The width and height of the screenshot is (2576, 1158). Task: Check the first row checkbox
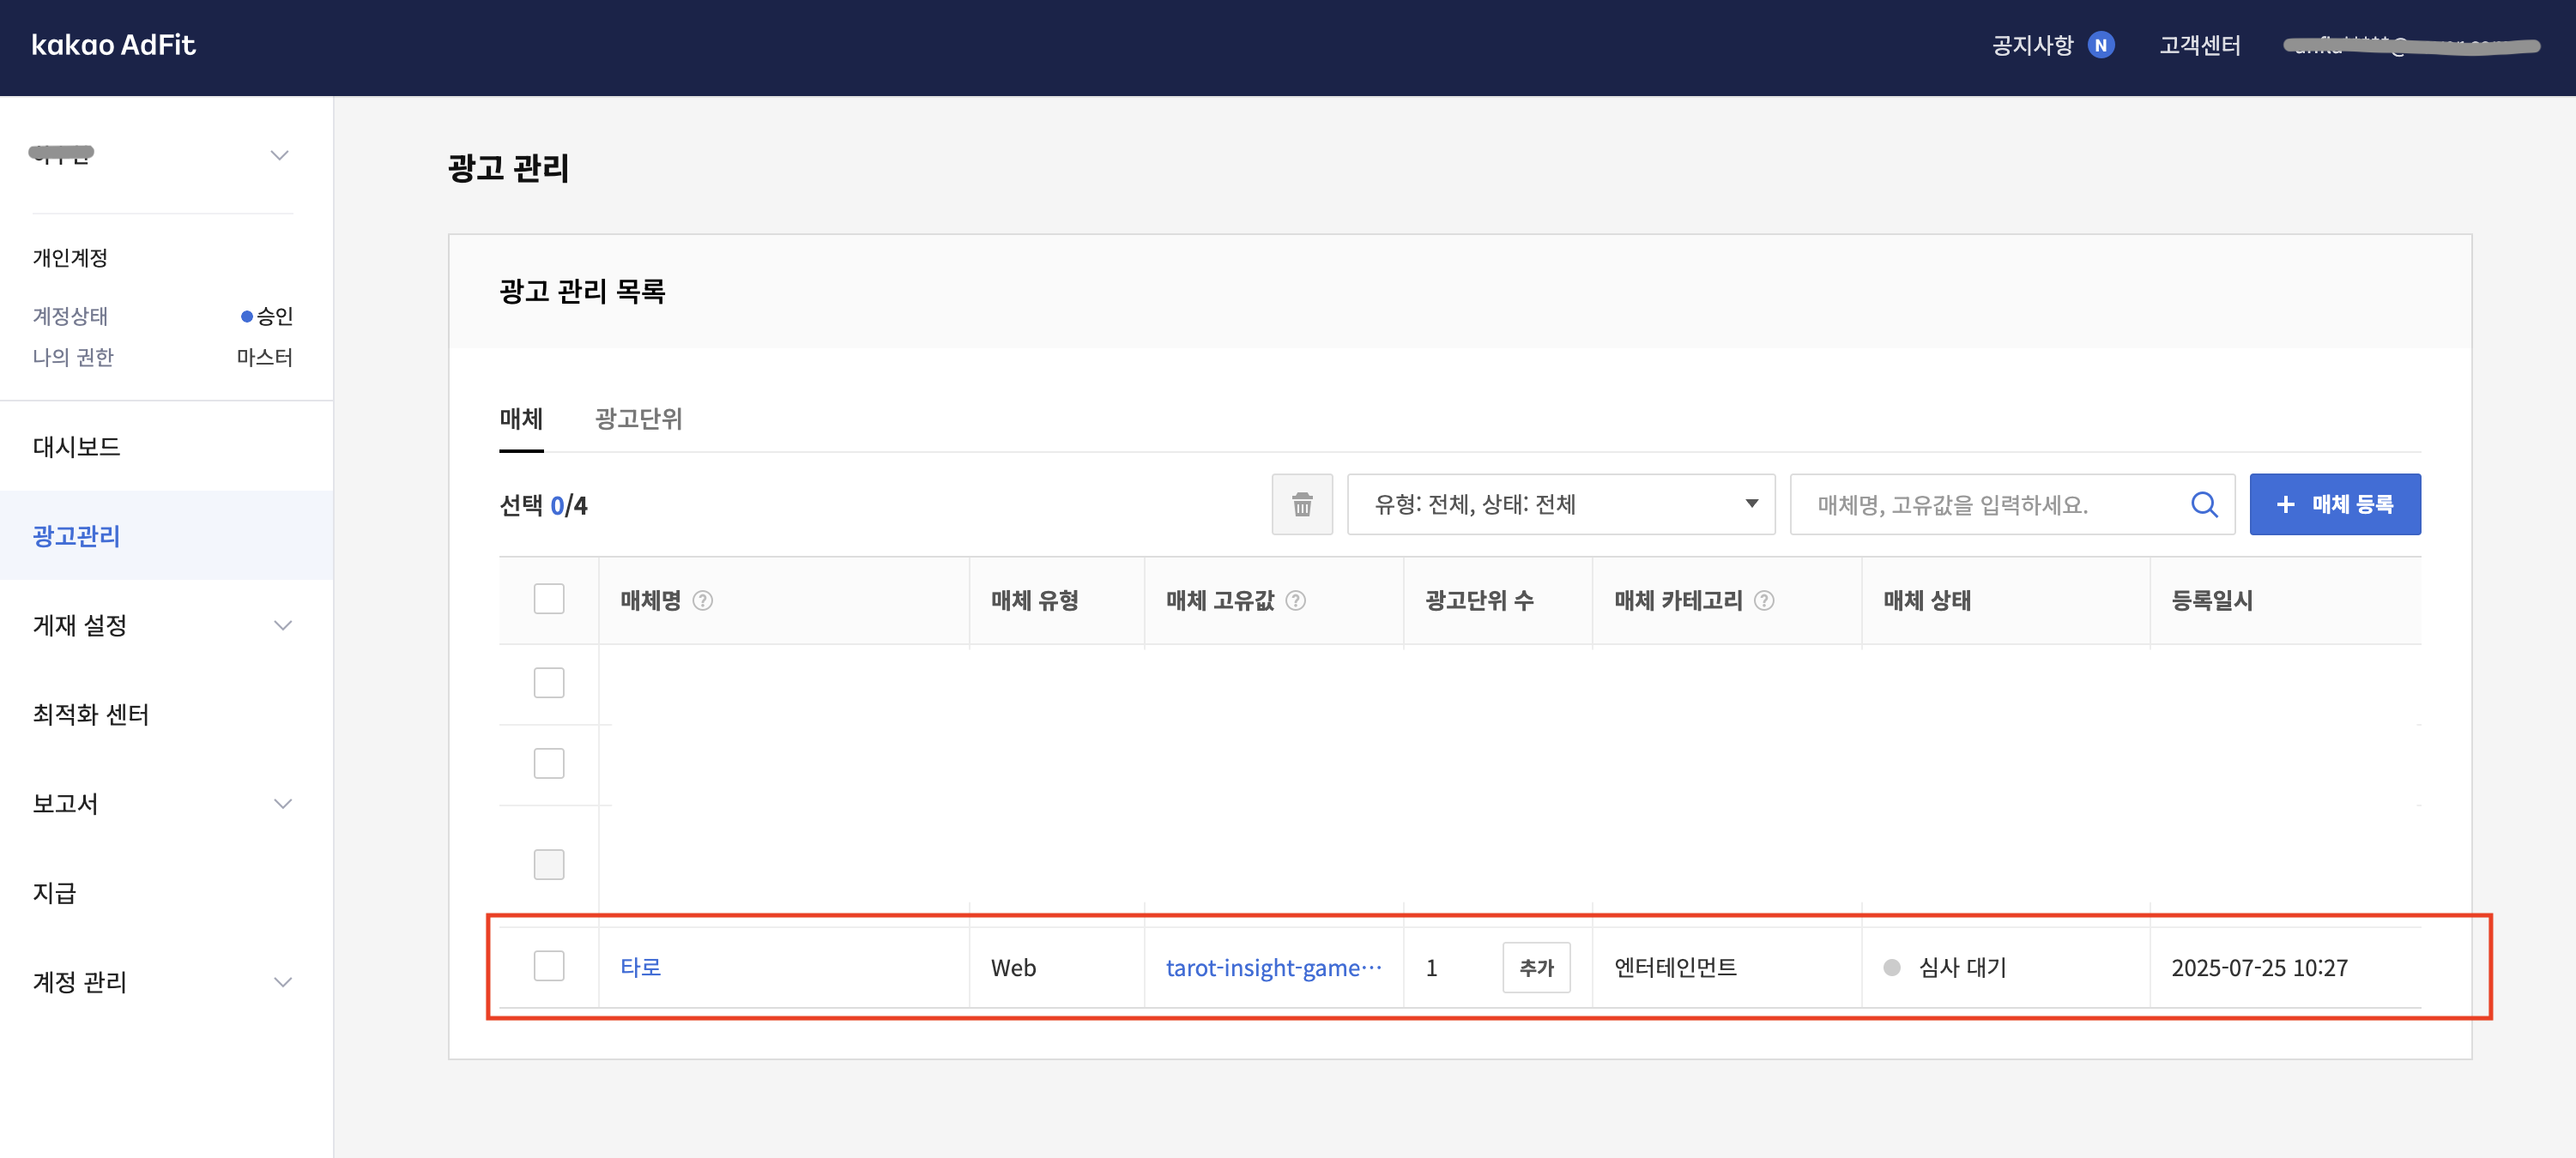tap(549, 683)
